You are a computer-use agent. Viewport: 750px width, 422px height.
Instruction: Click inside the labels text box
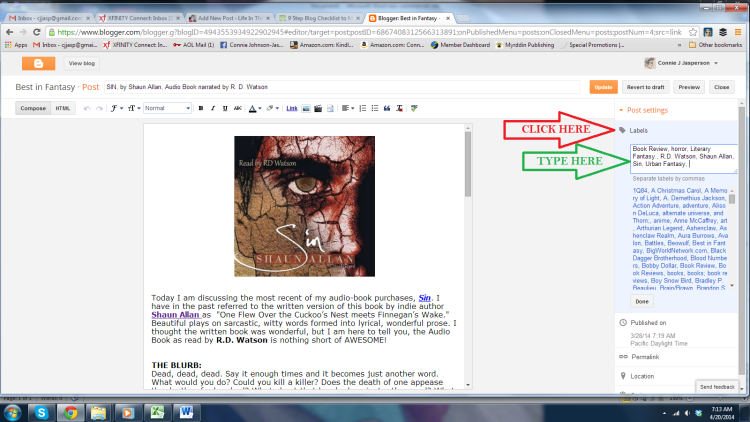pos(683,157)
